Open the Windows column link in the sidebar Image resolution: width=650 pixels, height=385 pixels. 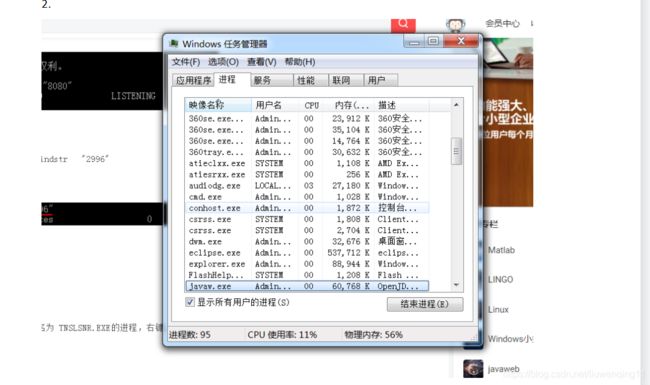pos(510,339)
